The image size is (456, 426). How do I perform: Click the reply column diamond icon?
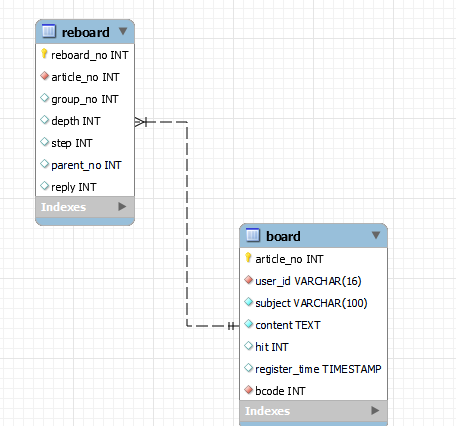(44, 186)
